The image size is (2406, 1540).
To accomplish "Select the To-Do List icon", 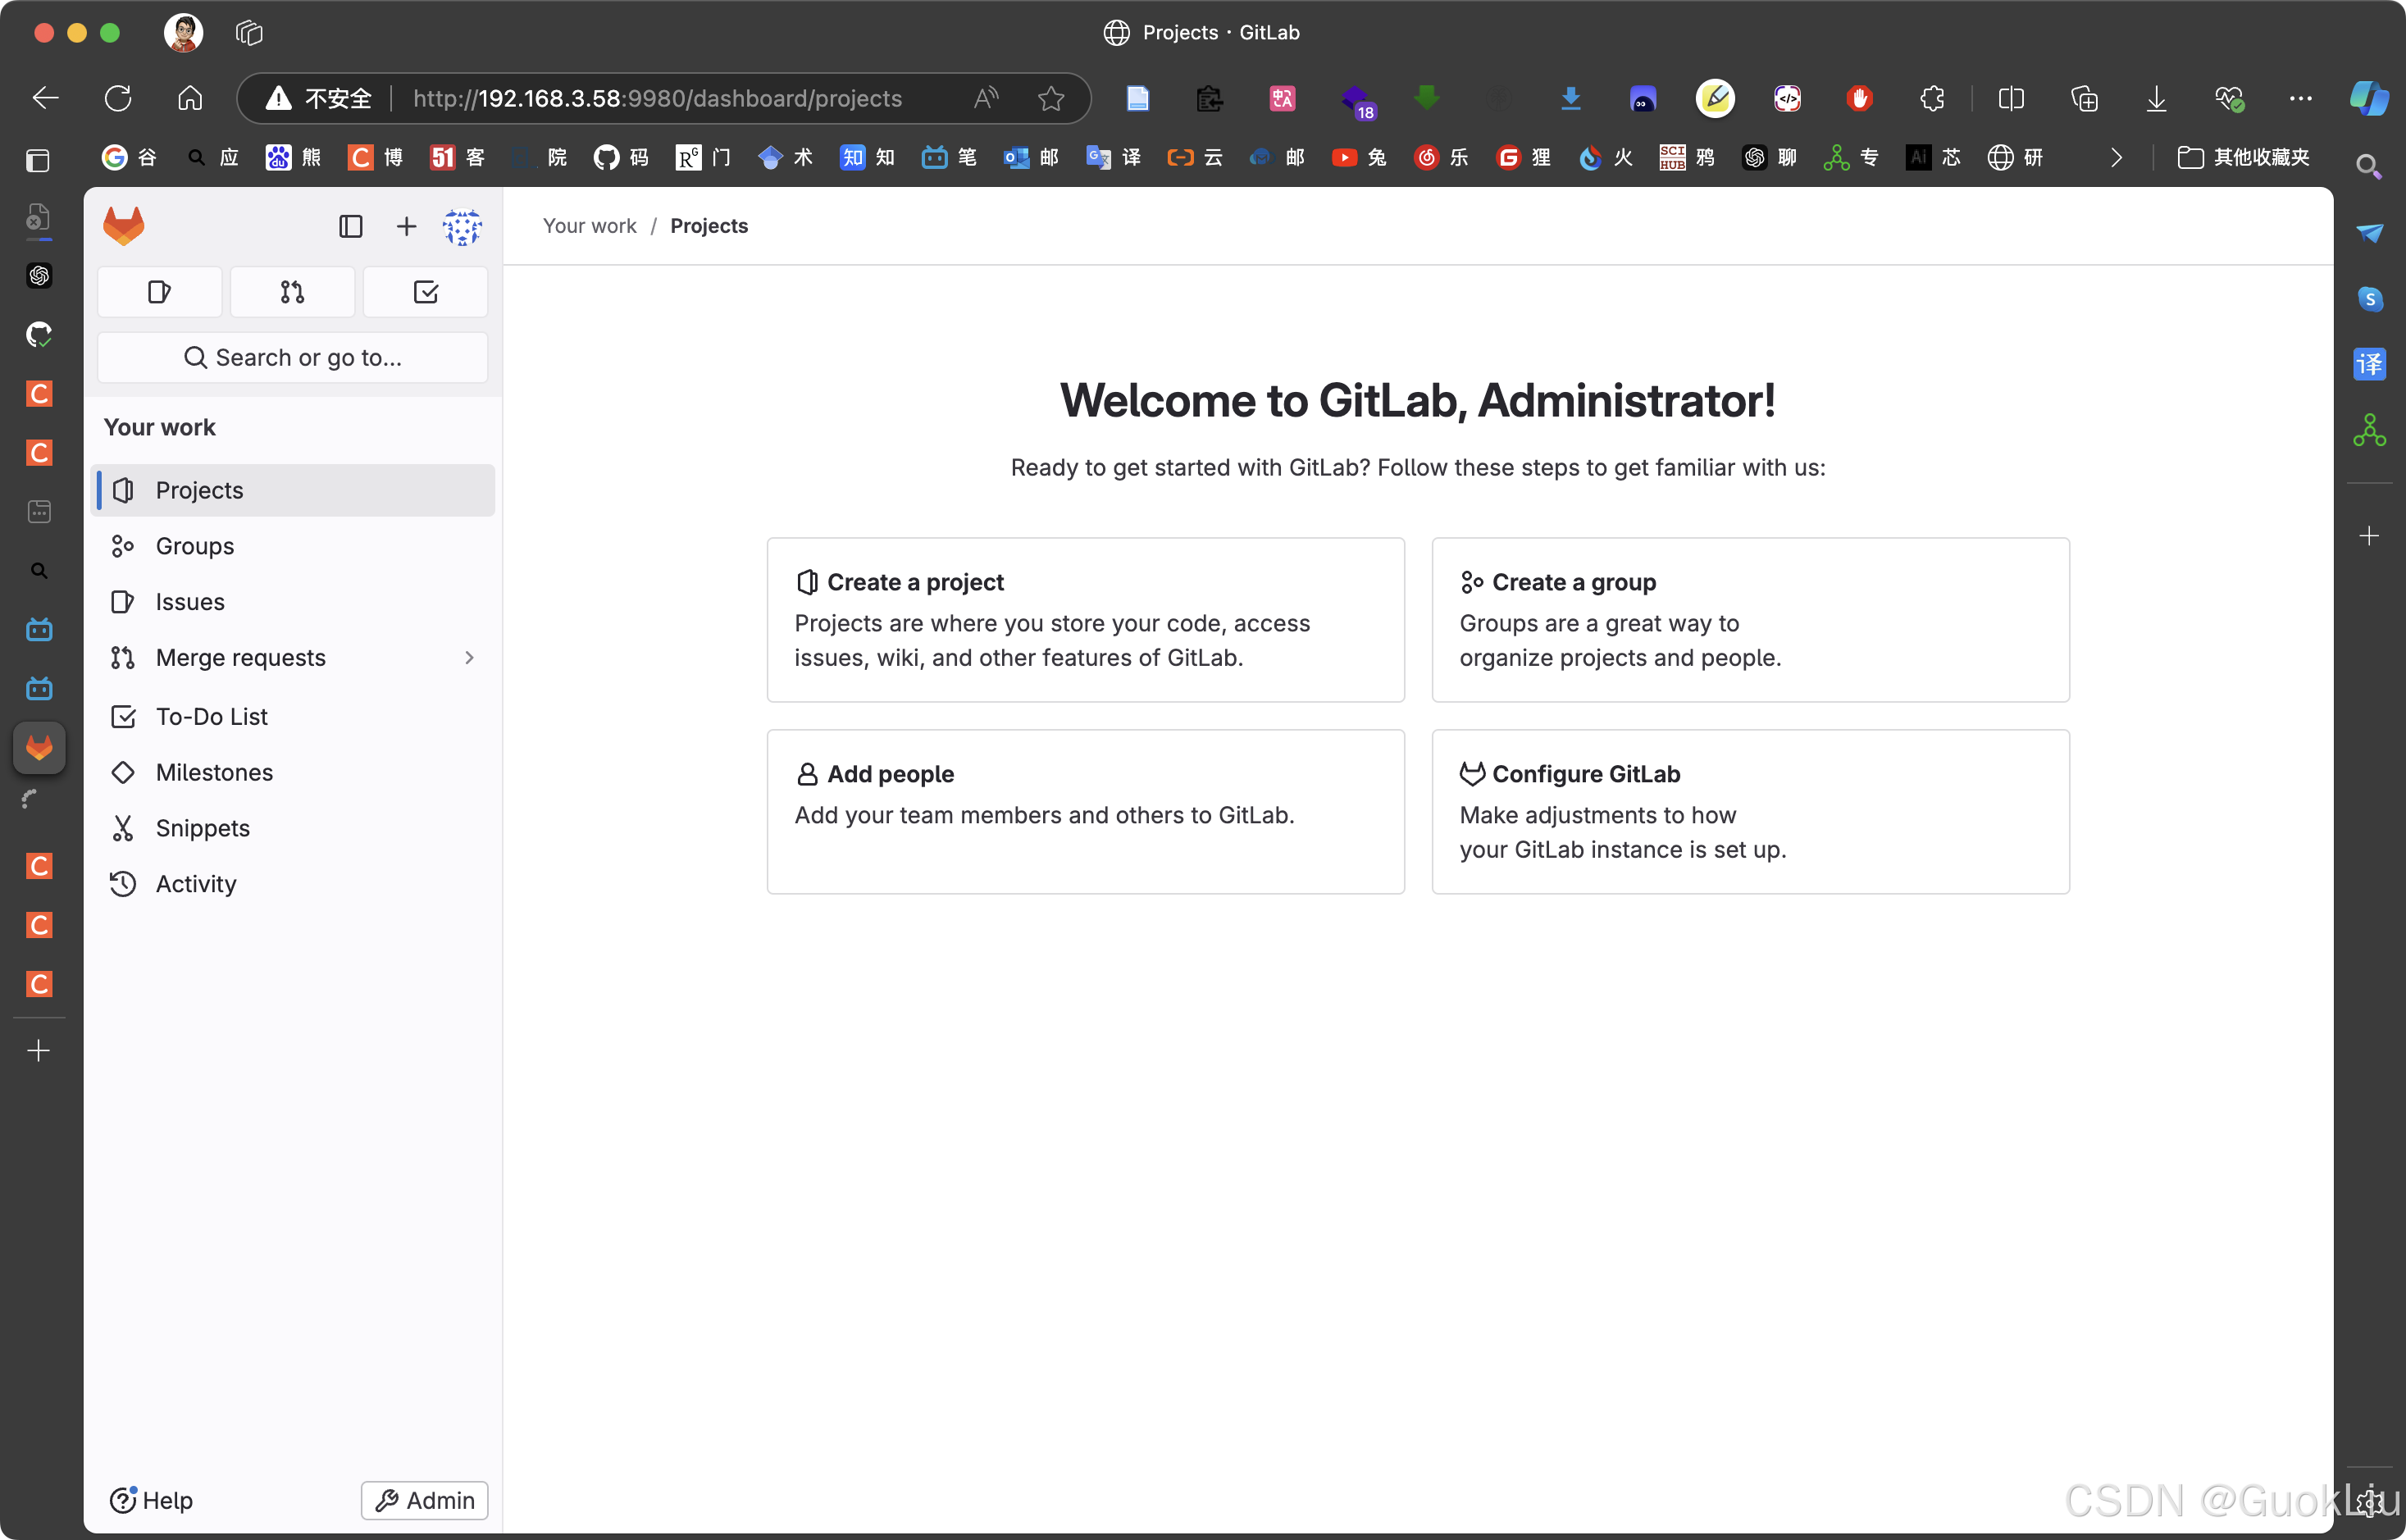I will tap(125, 716).
